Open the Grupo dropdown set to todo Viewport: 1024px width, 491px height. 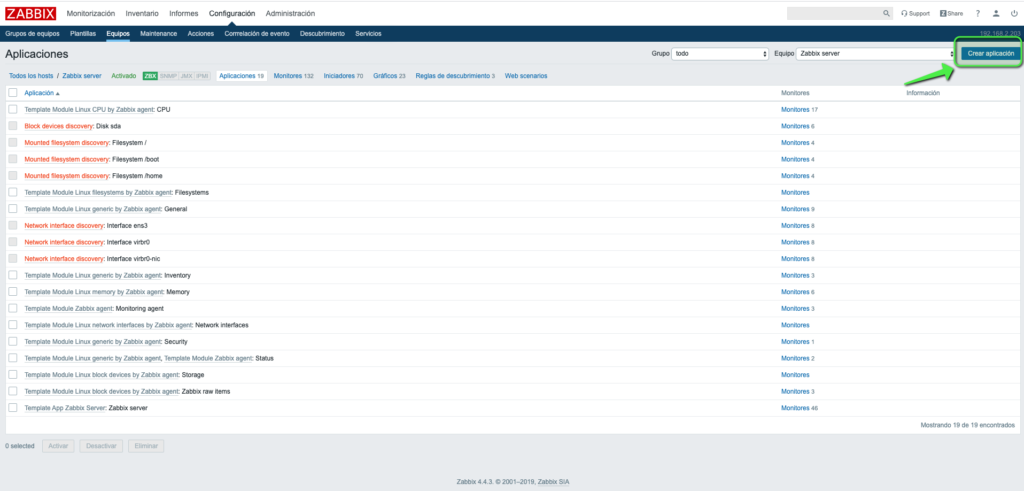[x=720, y=54]
